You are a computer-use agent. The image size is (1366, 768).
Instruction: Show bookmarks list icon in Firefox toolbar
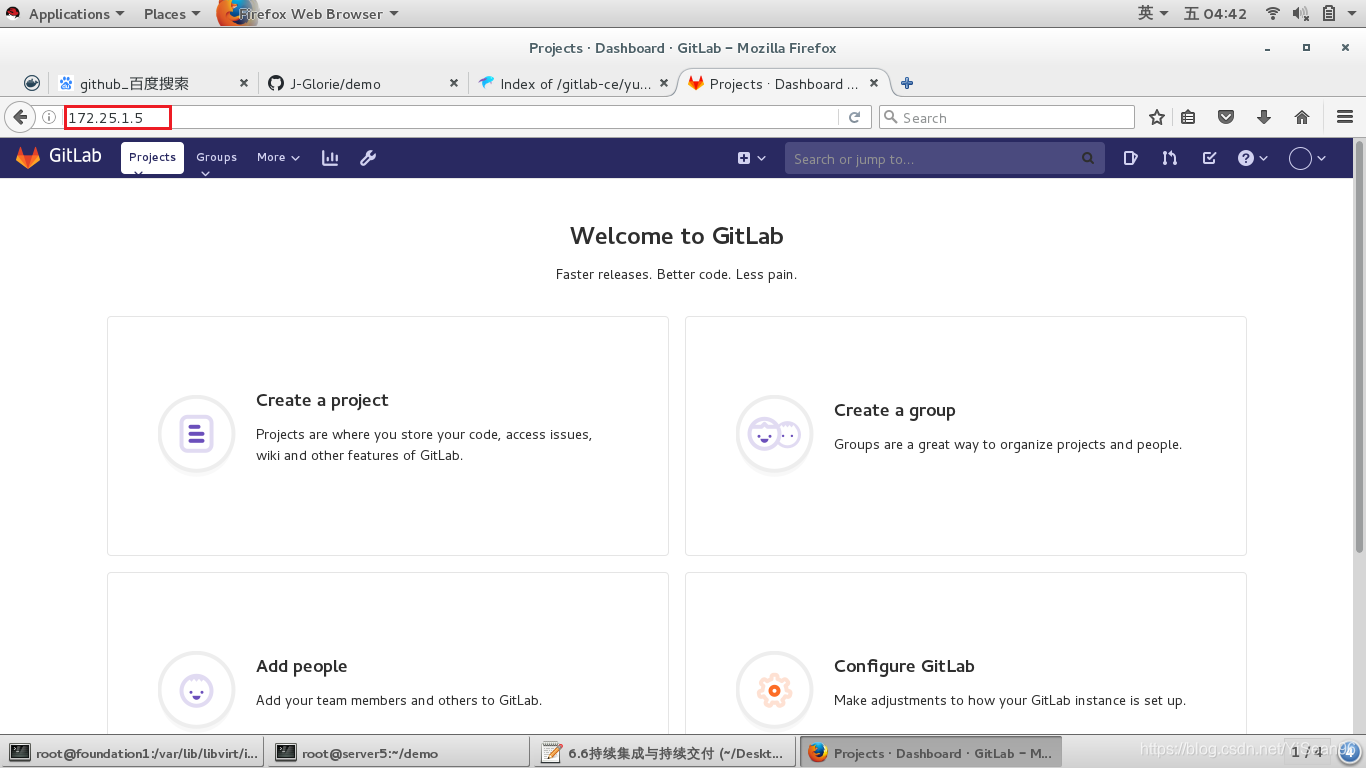click(x=1188, y=118)
